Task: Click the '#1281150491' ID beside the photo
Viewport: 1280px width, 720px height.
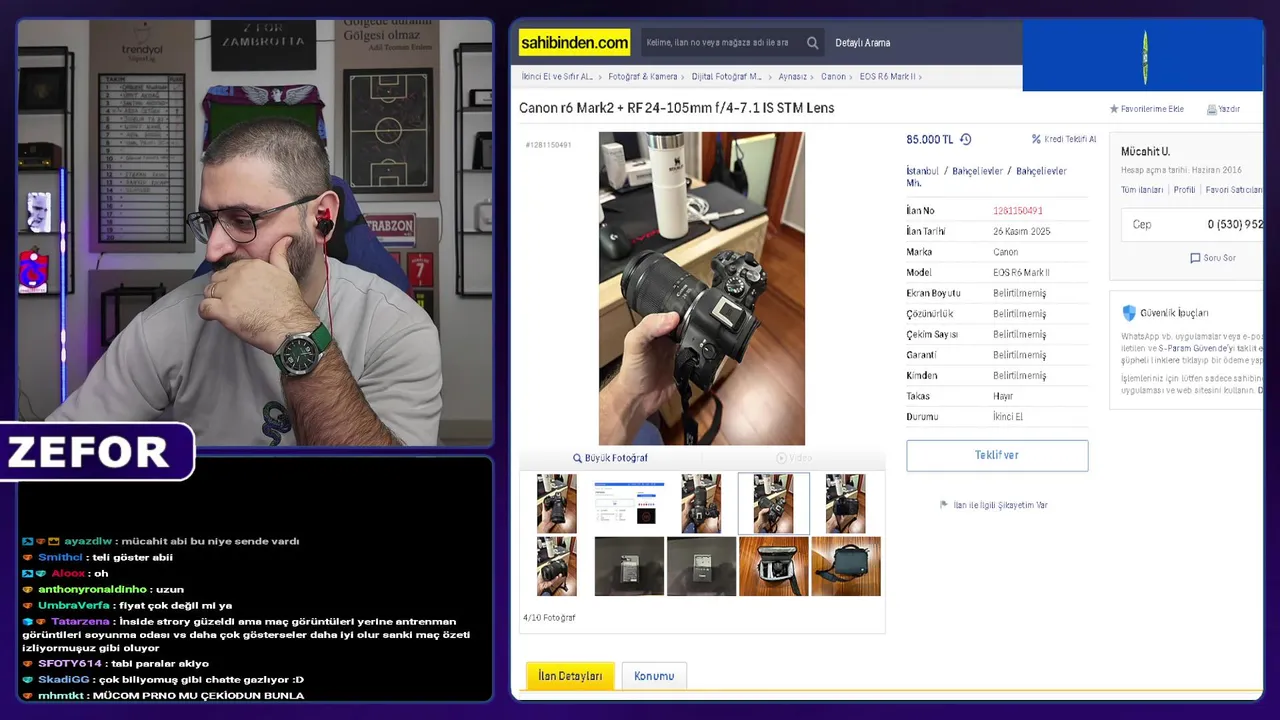Action: (548, 145)
